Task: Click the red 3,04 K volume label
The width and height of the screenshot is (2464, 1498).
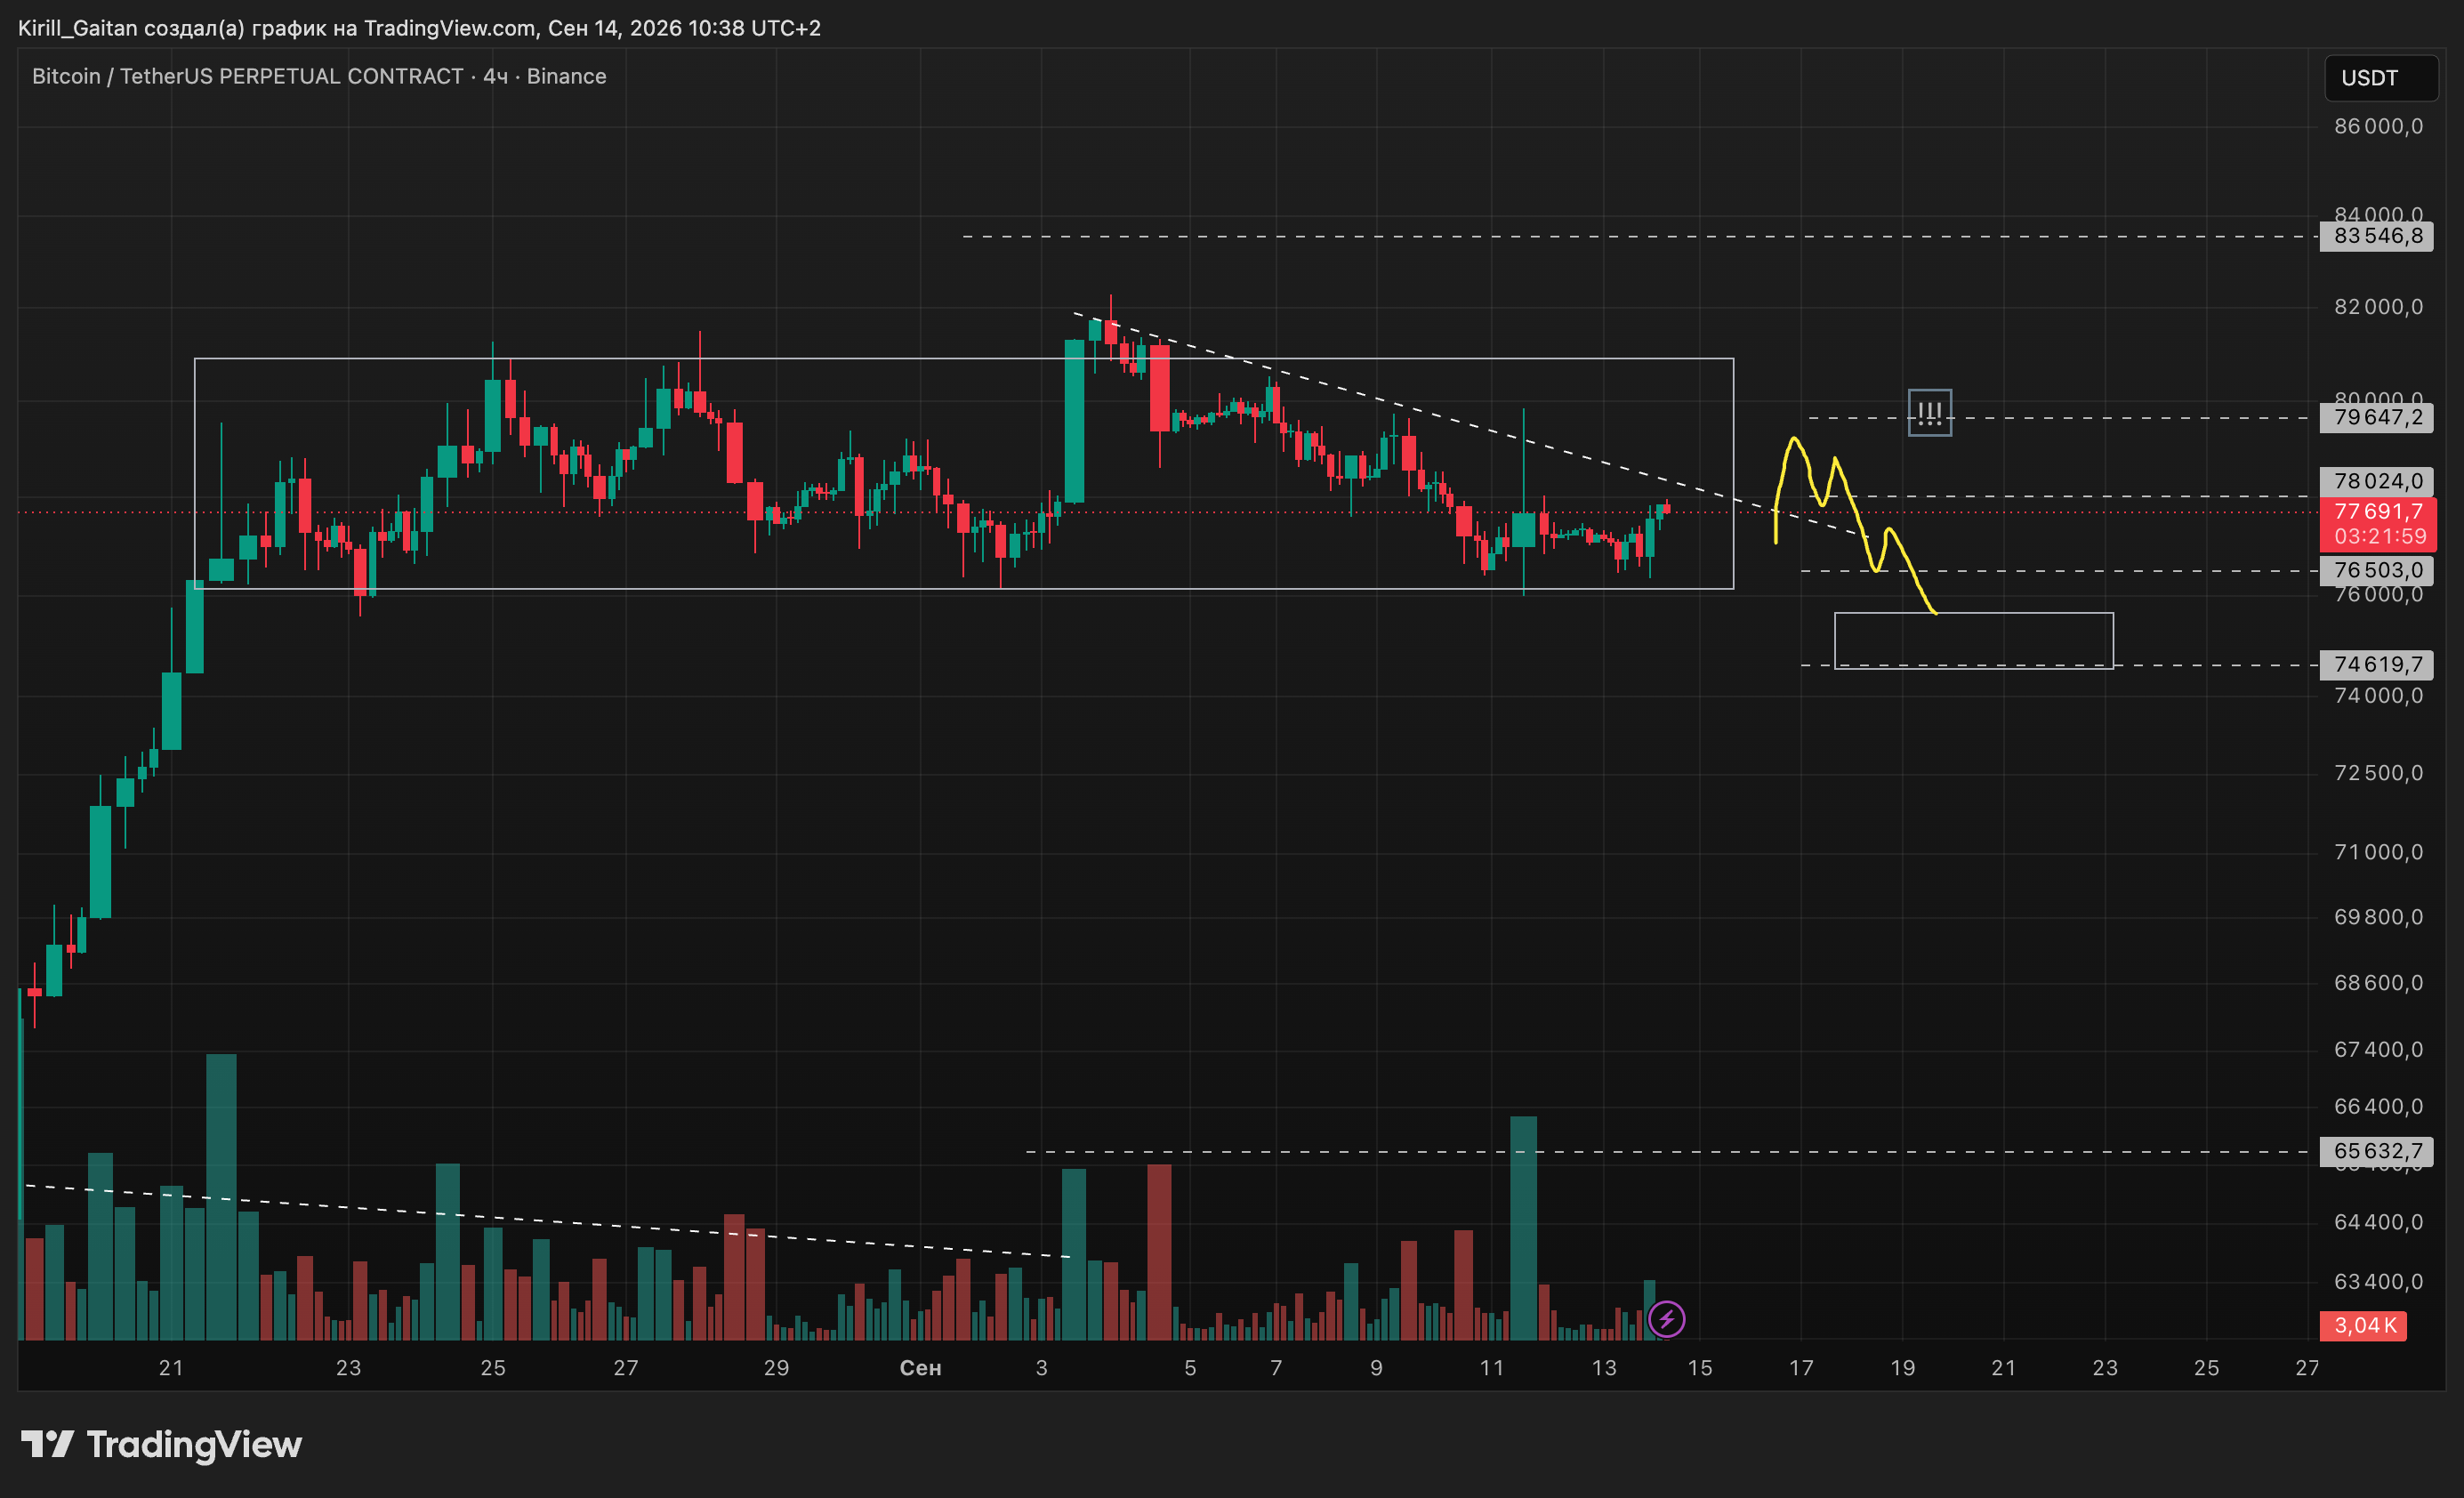Action: (2364, 1325)
